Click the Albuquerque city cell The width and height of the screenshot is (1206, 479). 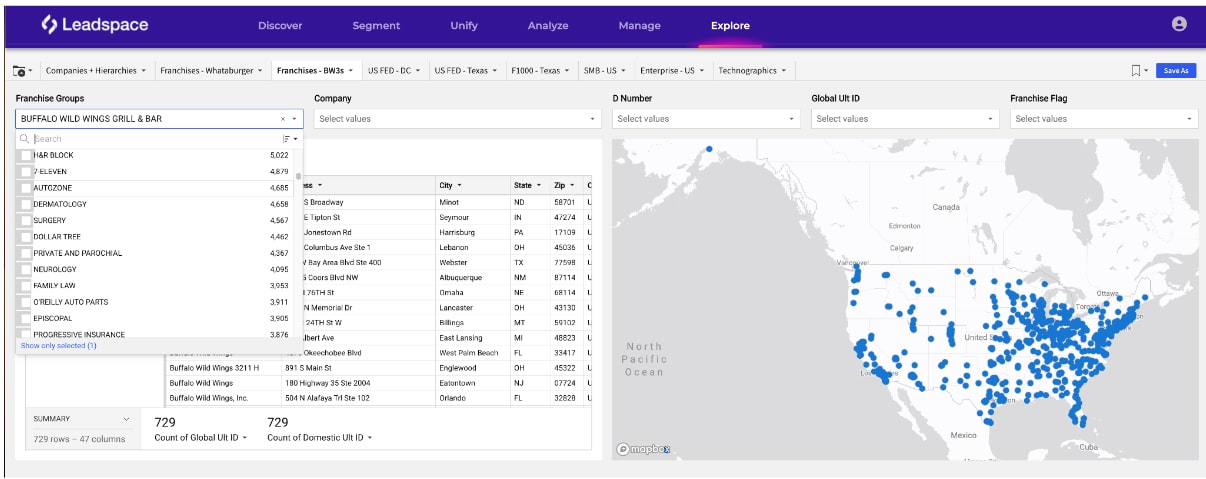[473, 277]
